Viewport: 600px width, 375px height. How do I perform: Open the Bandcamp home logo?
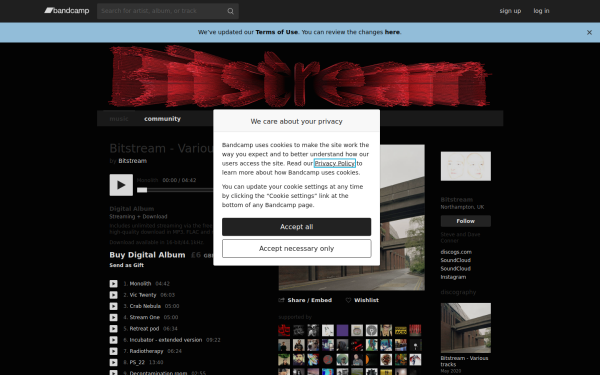[x=67, y=11]
